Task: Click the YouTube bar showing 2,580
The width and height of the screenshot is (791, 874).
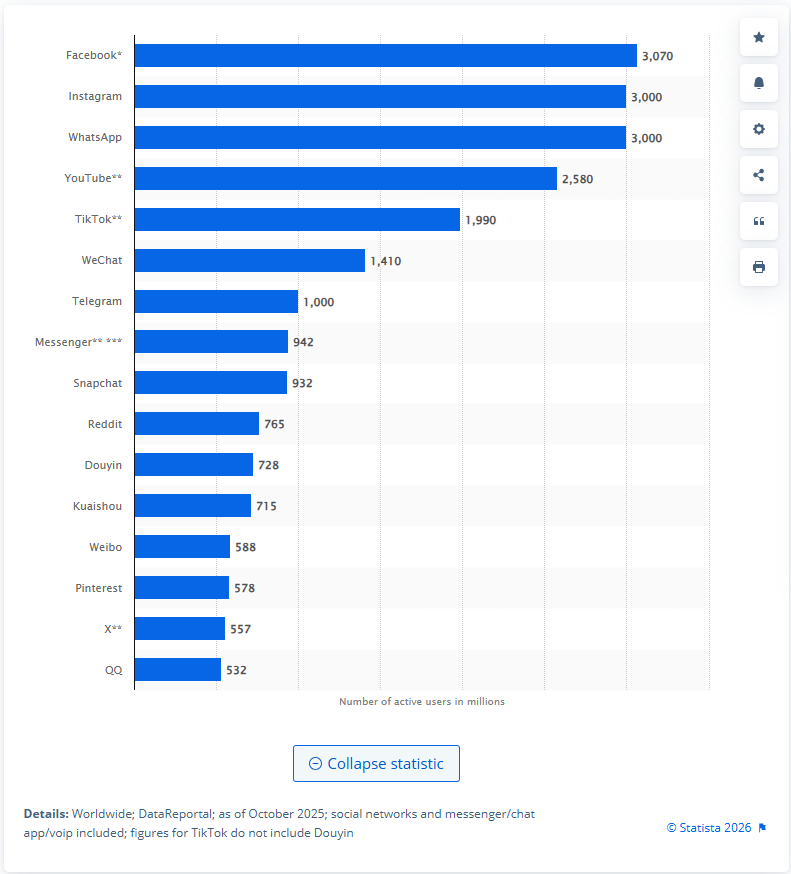Action: point(345,178)
